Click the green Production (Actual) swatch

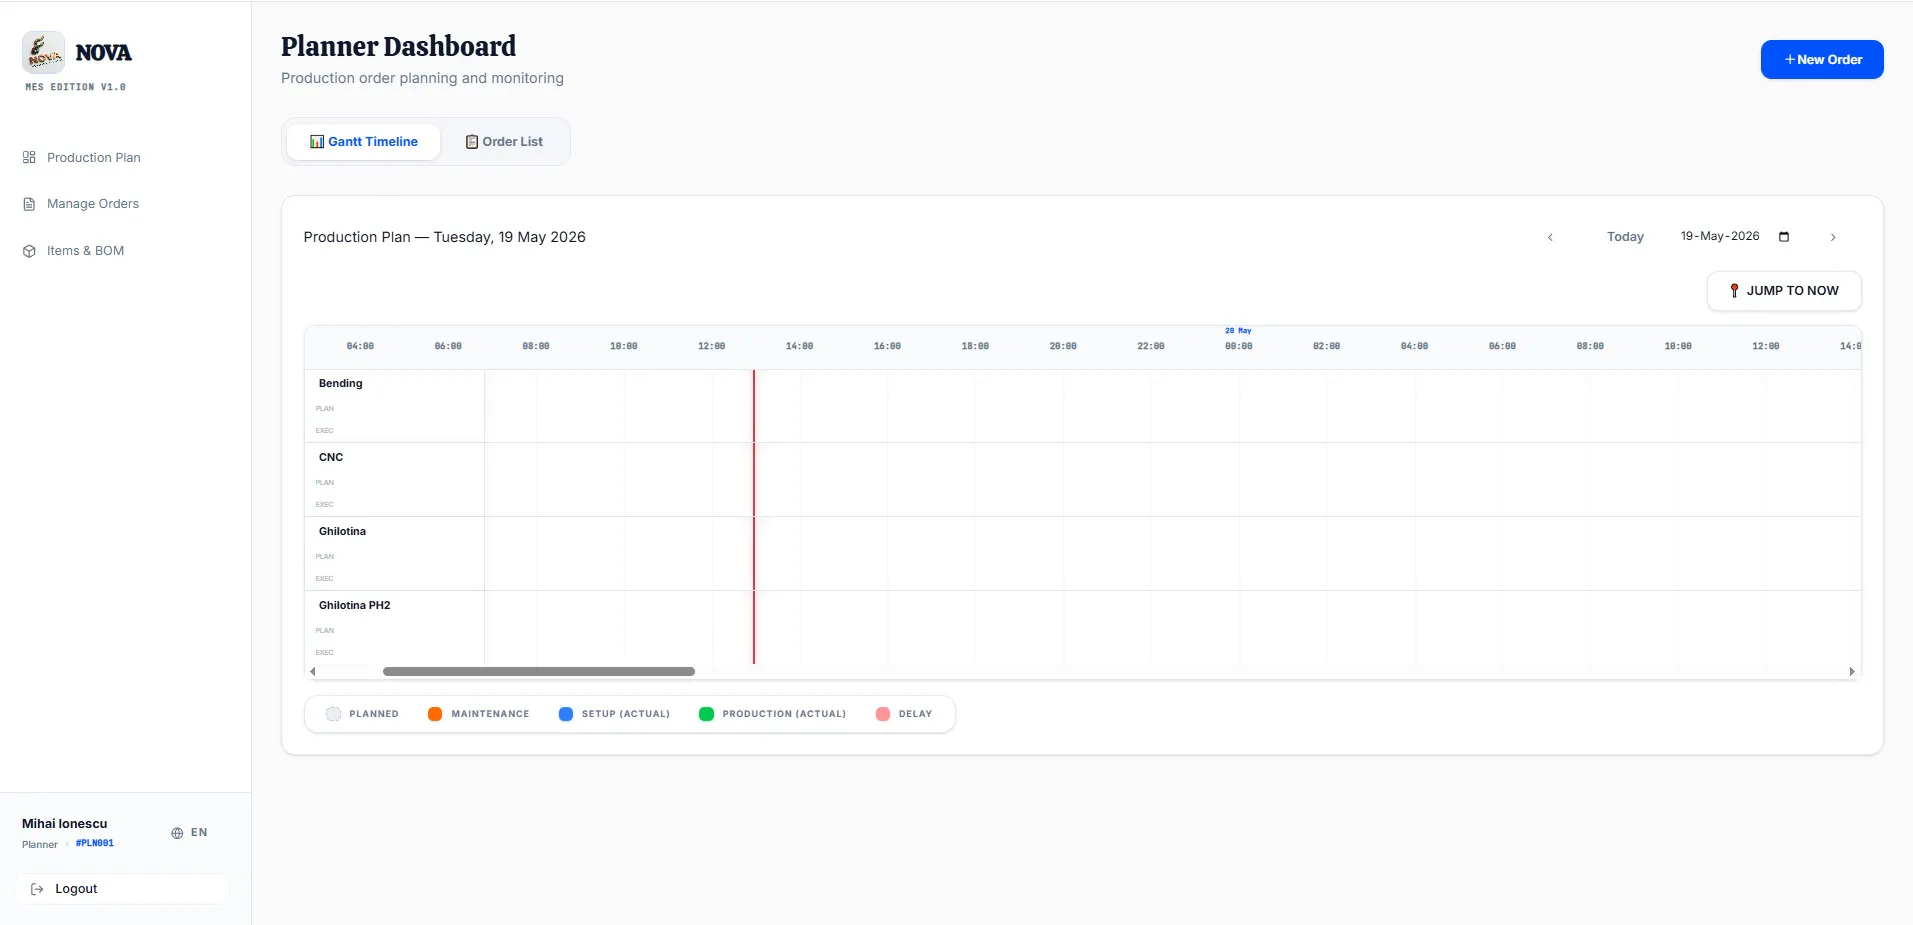(x=706, y=714)
